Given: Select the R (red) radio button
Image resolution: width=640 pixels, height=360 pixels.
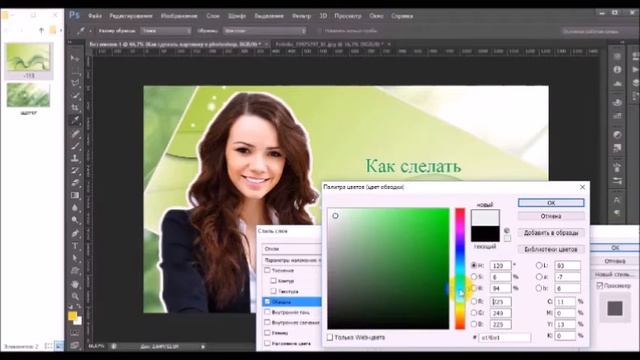Looking at the screenshot, I should tap(474, 301).
